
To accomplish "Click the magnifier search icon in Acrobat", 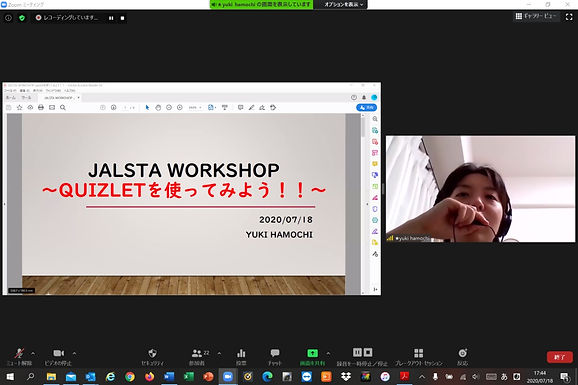I will (63, 107).
